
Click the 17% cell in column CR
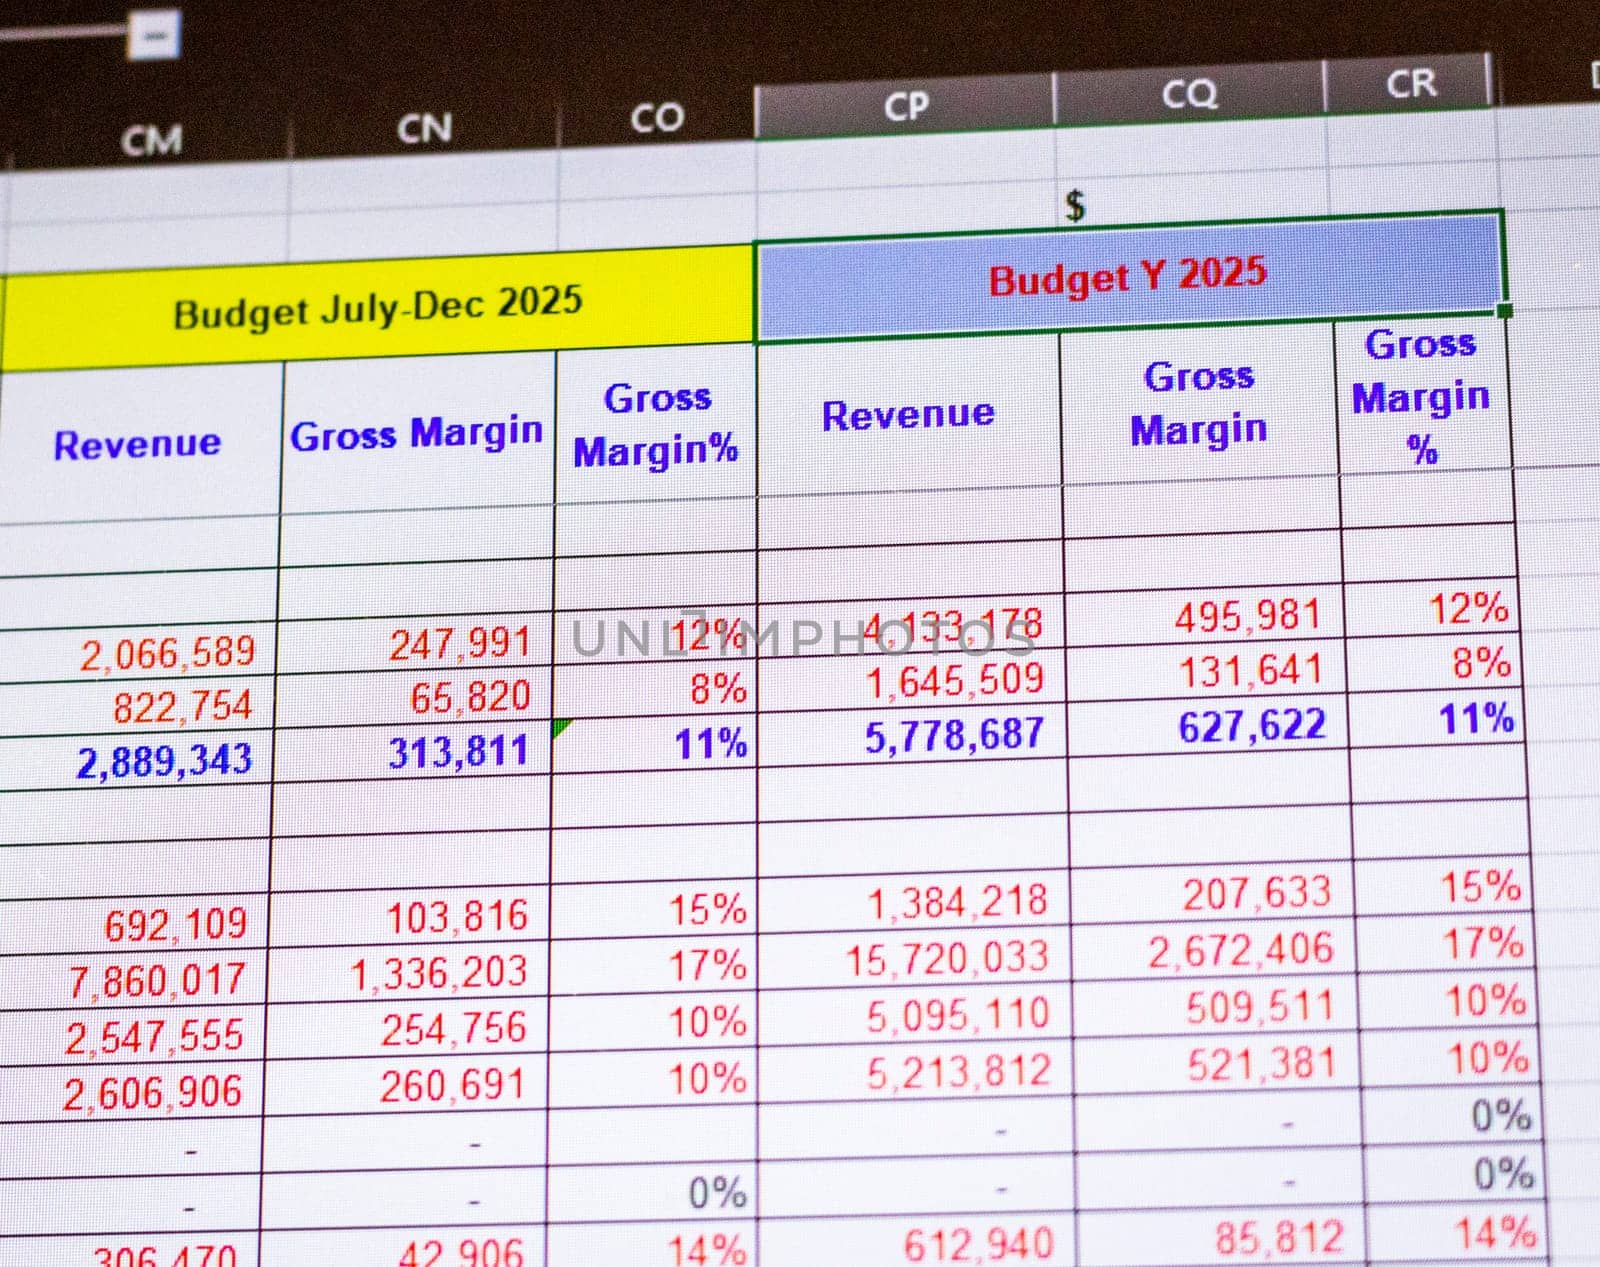[x=1445, y=944]
